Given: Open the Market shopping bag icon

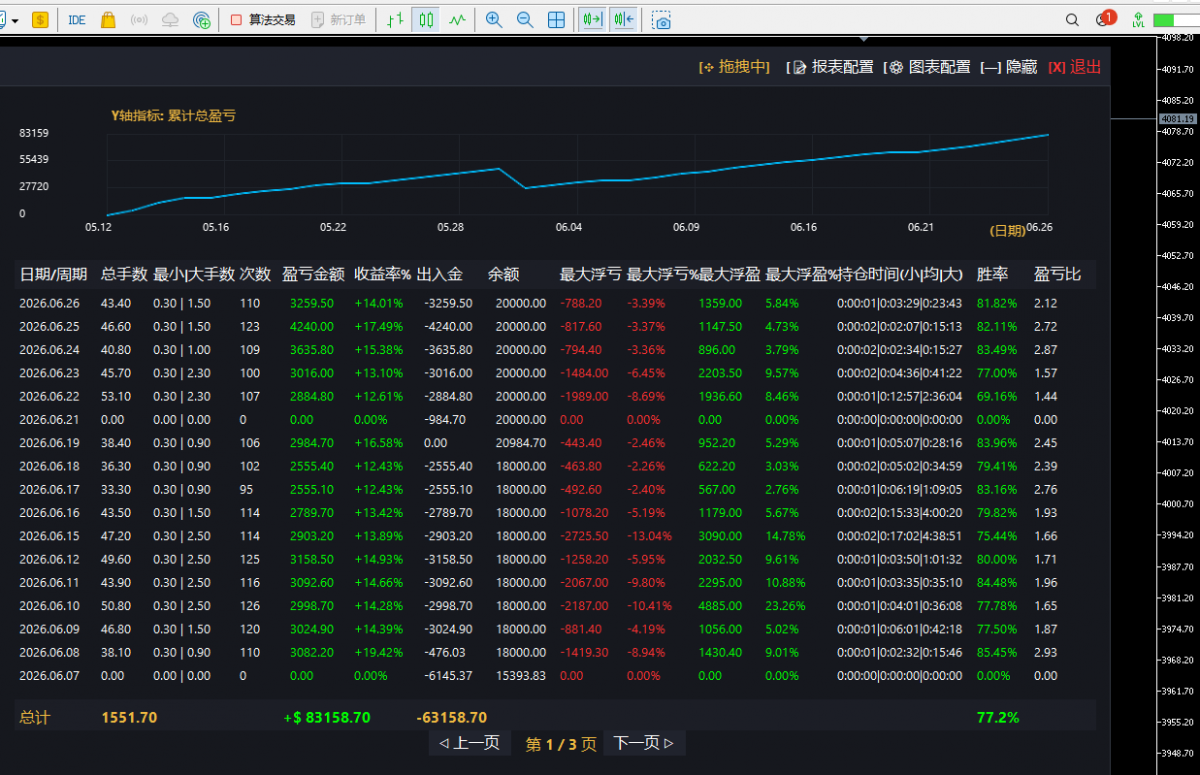Looking at the screenshot, I should click(108, 19).
